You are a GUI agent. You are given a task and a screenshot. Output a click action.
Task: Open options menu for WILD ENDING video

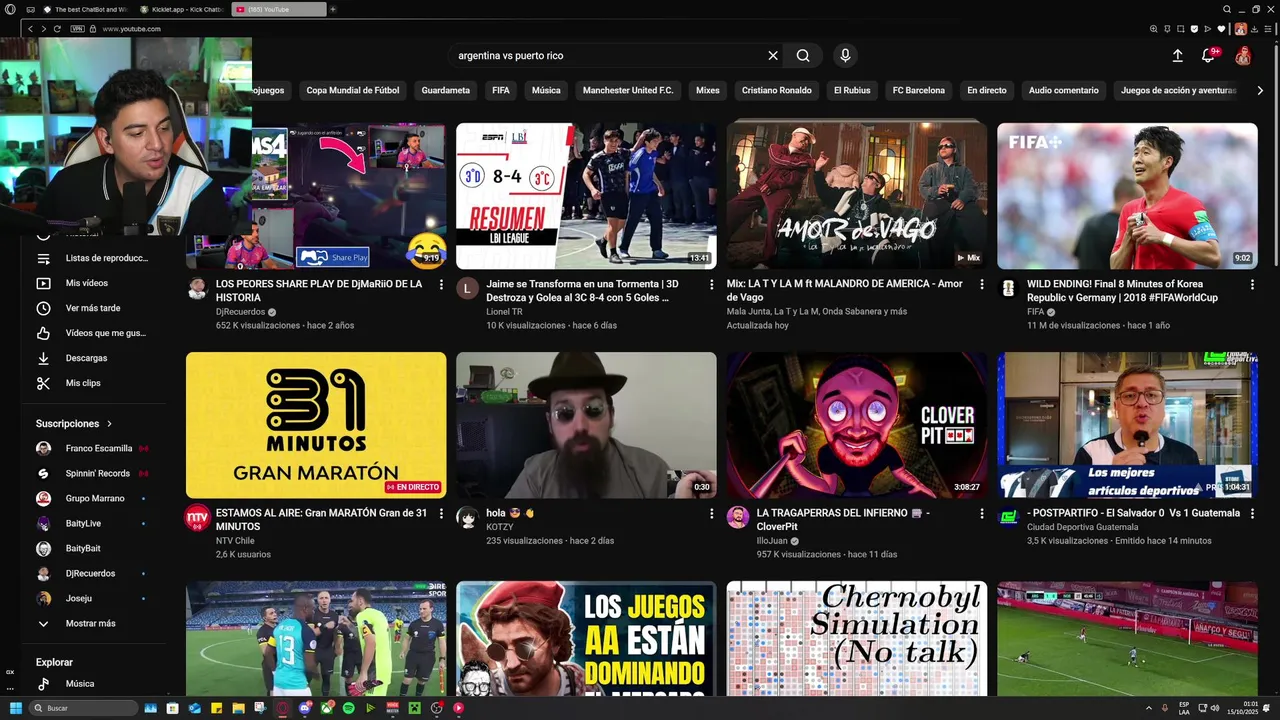point(1252,285)
